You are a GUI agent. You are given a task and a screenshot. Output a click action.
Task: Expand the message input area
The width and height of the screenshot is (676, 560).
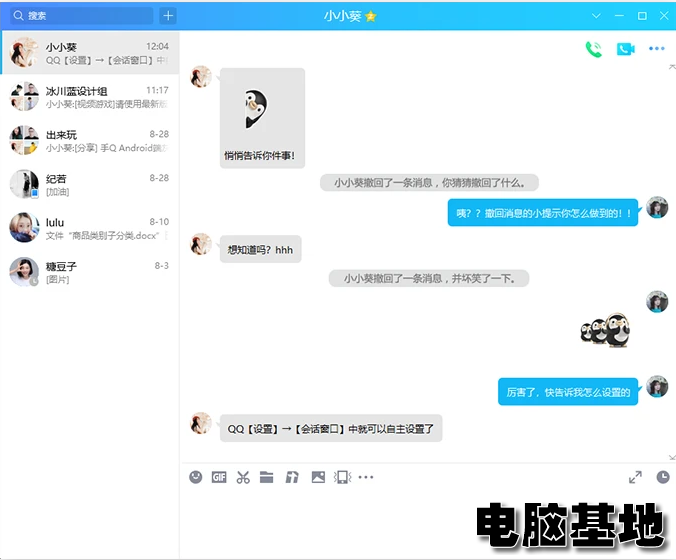tap(635, 477)
